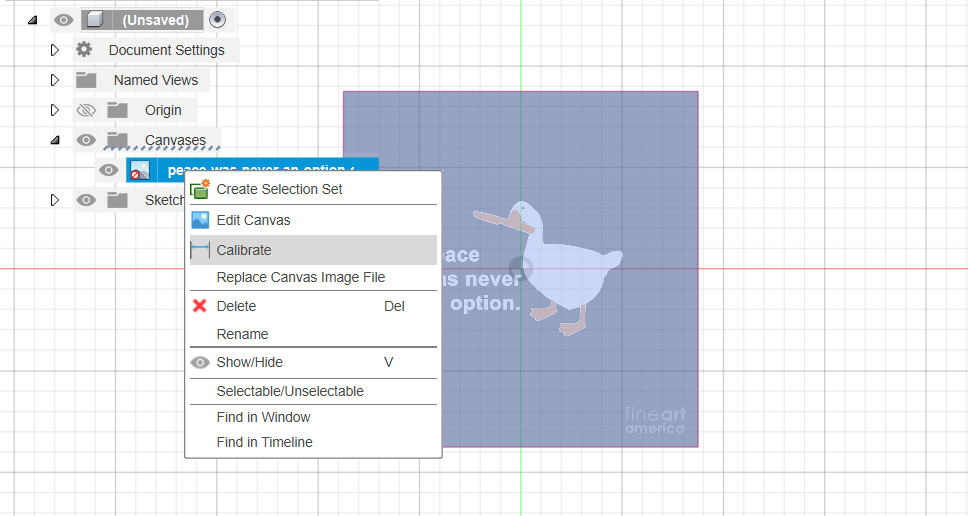Viewport: 968px width, 516px height.
Task: Select Show/Hide menu entry
Action: click(314, 362)
